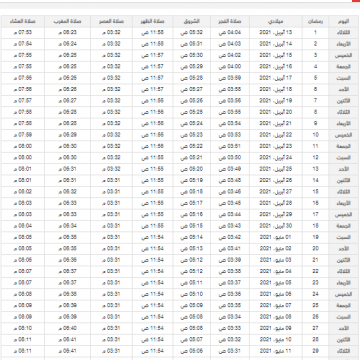Select Fajr time 03:35 on Ramadan day 25
Viewport: 360px width, 360px height.
pos(230,305)
